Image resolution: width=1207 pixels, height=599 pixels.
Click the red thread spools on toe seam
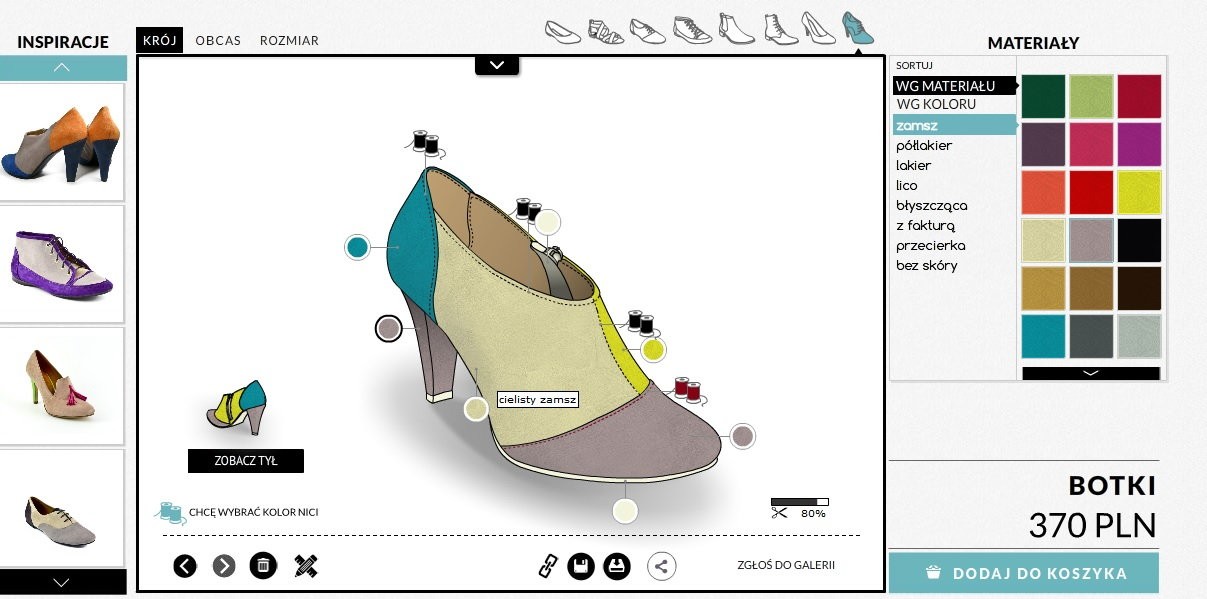pyautogui.click(x=688, y=388)
